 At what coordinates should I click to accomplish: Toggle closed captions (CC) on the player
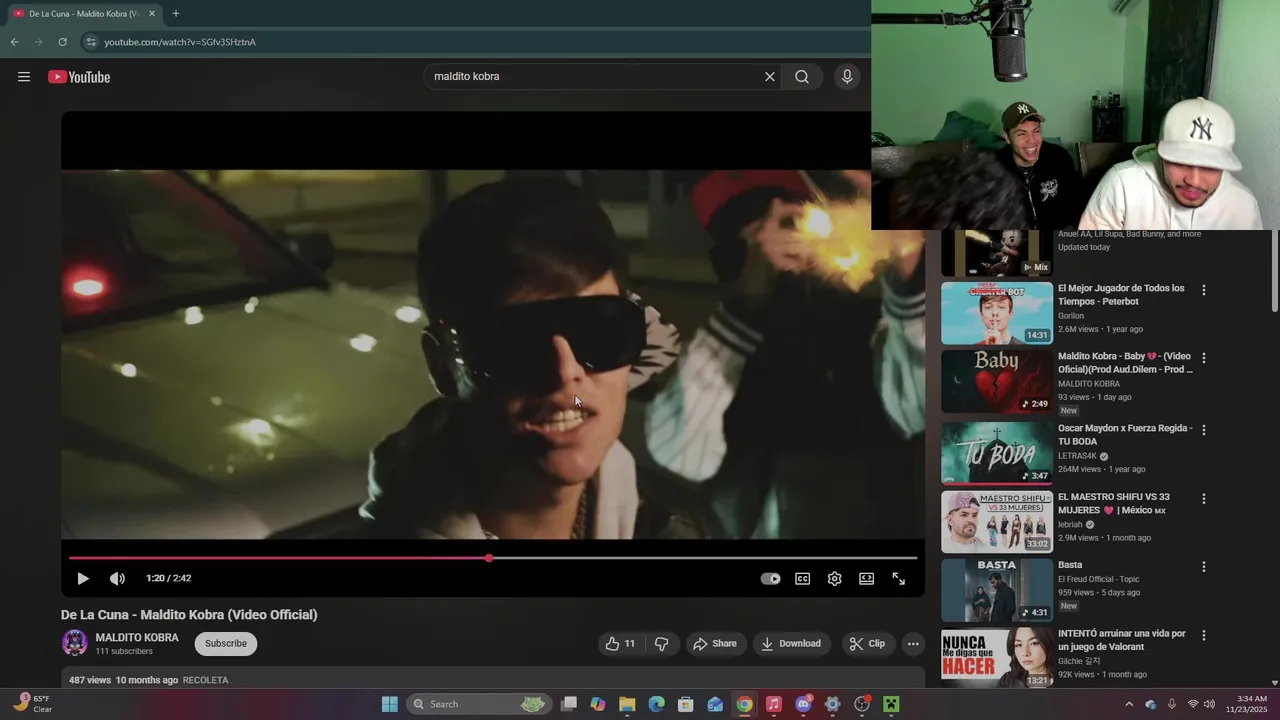pos(802,578)
